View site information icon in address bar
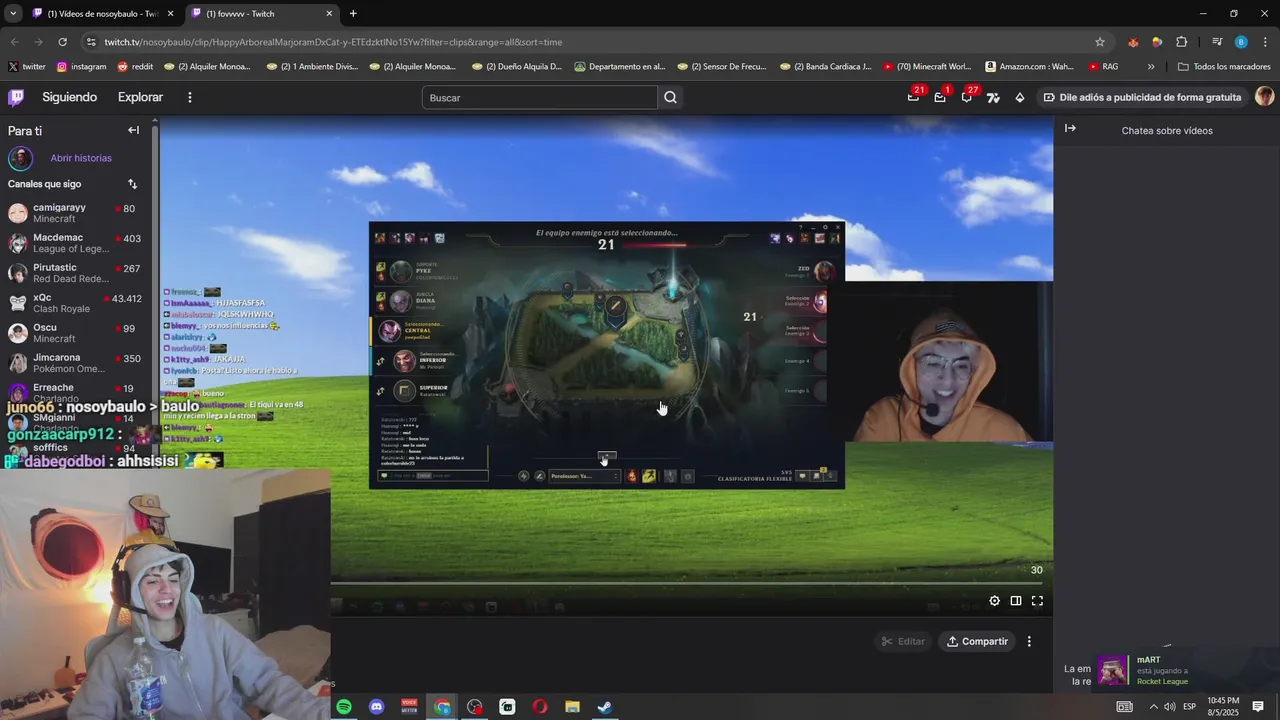This screenshot has width=1280, height=720. tap(92, 42)
